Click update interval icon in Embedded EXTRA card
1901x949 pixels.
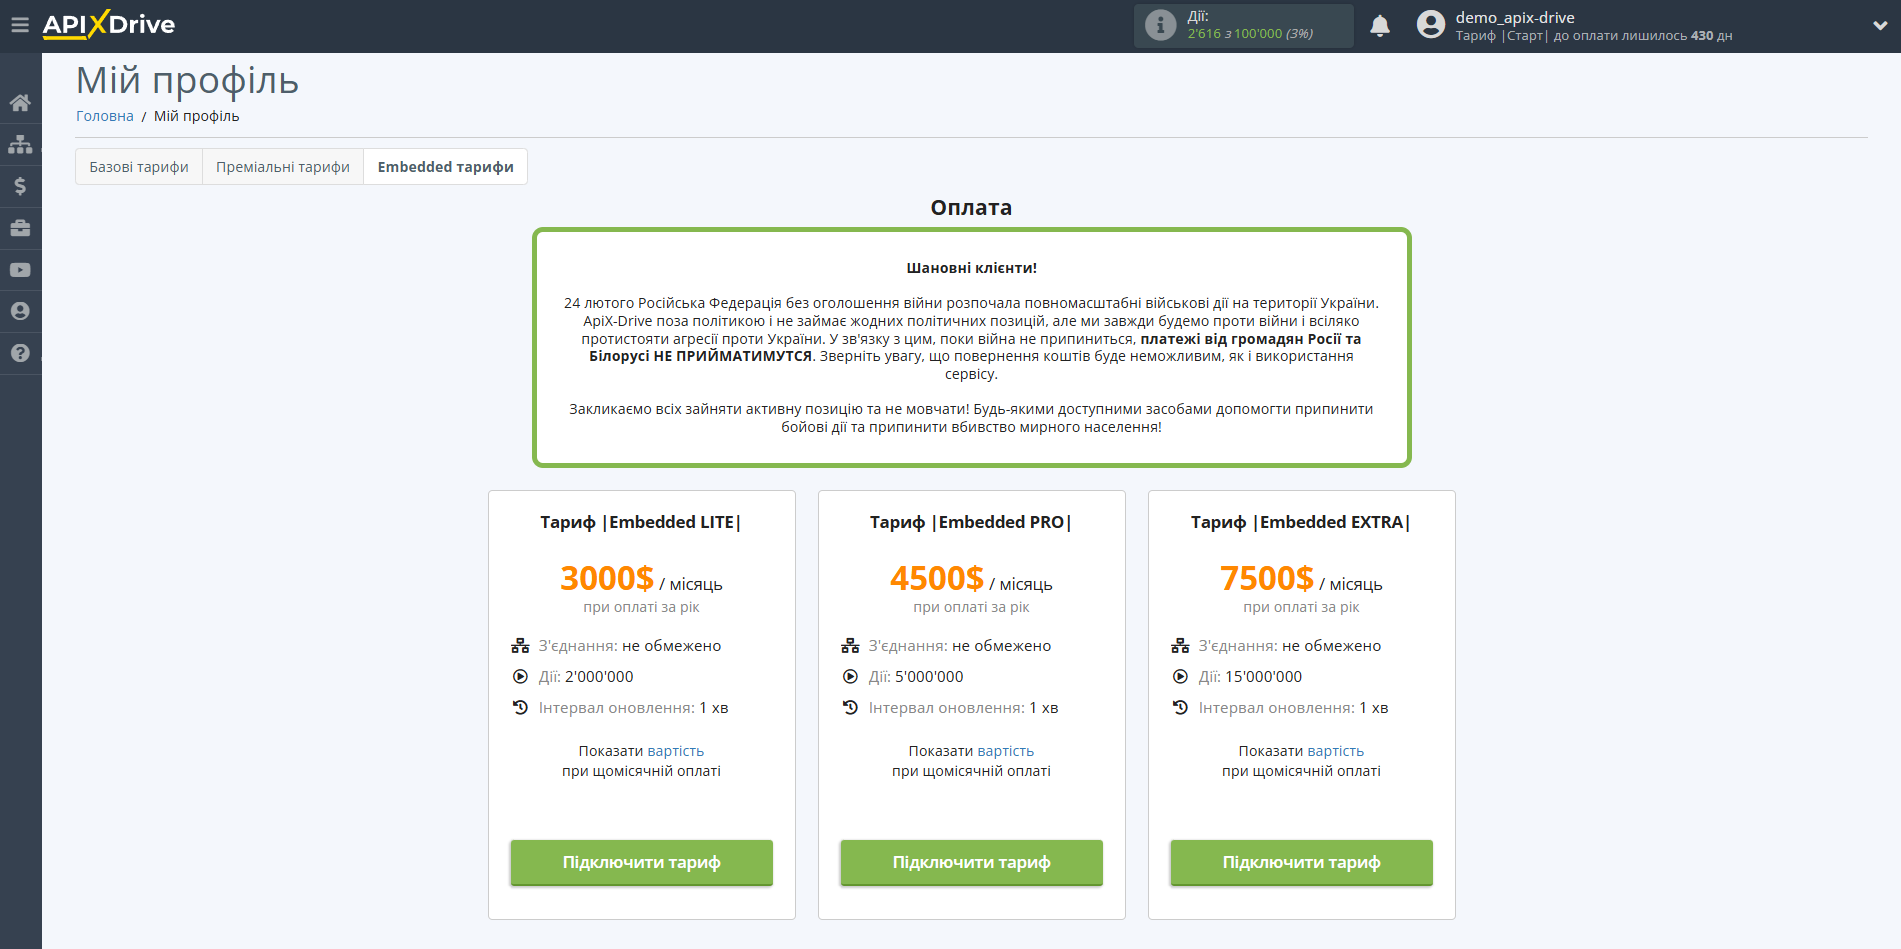click(x=1180, y=708)
